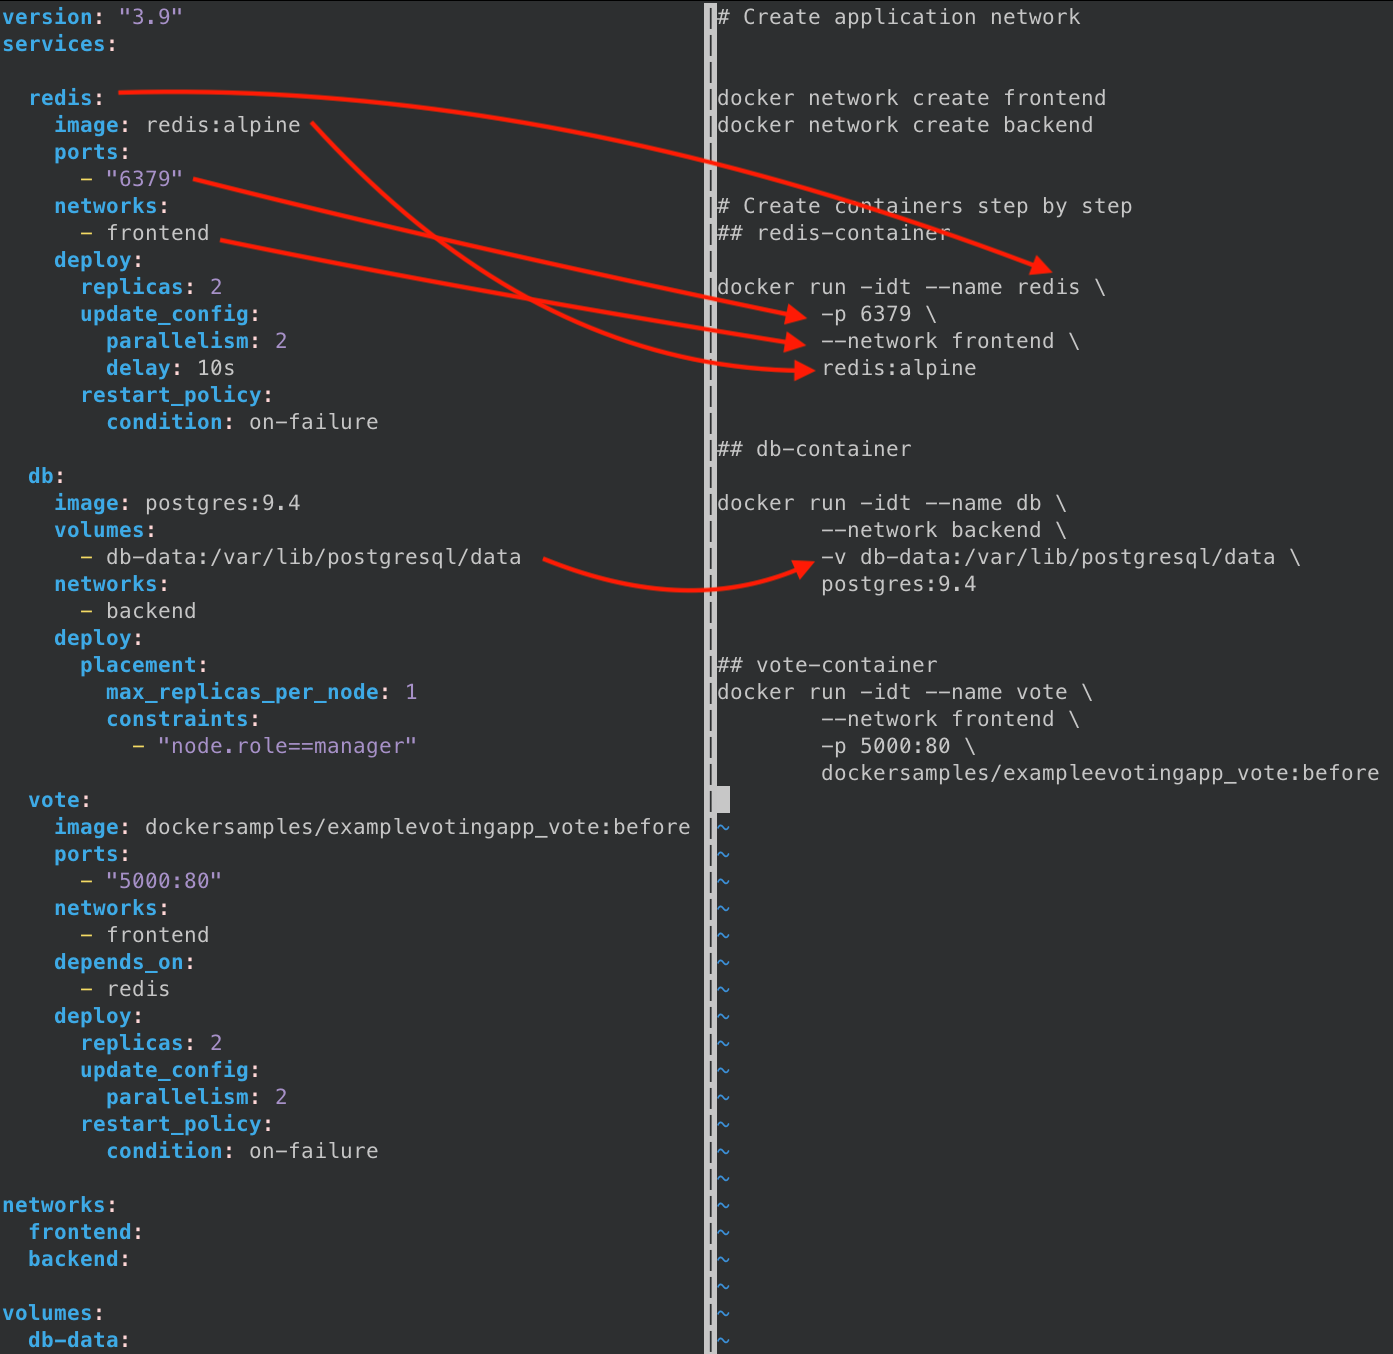This screenshot has width=1393, height=1354.
Task: Click the 'redis:' service key
Action: [x=66, y=98]
